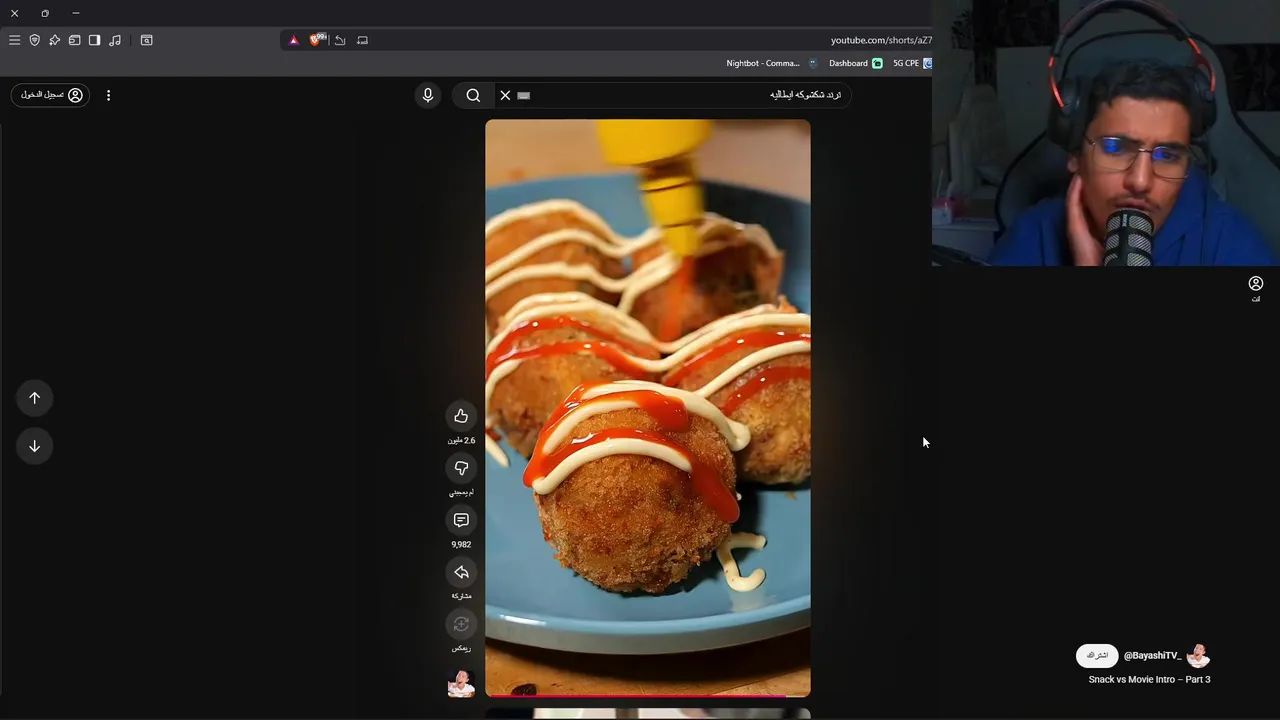Subscribe to BayashiTV channel
Screen dimensions: 1280x720
coord(1097,655)
